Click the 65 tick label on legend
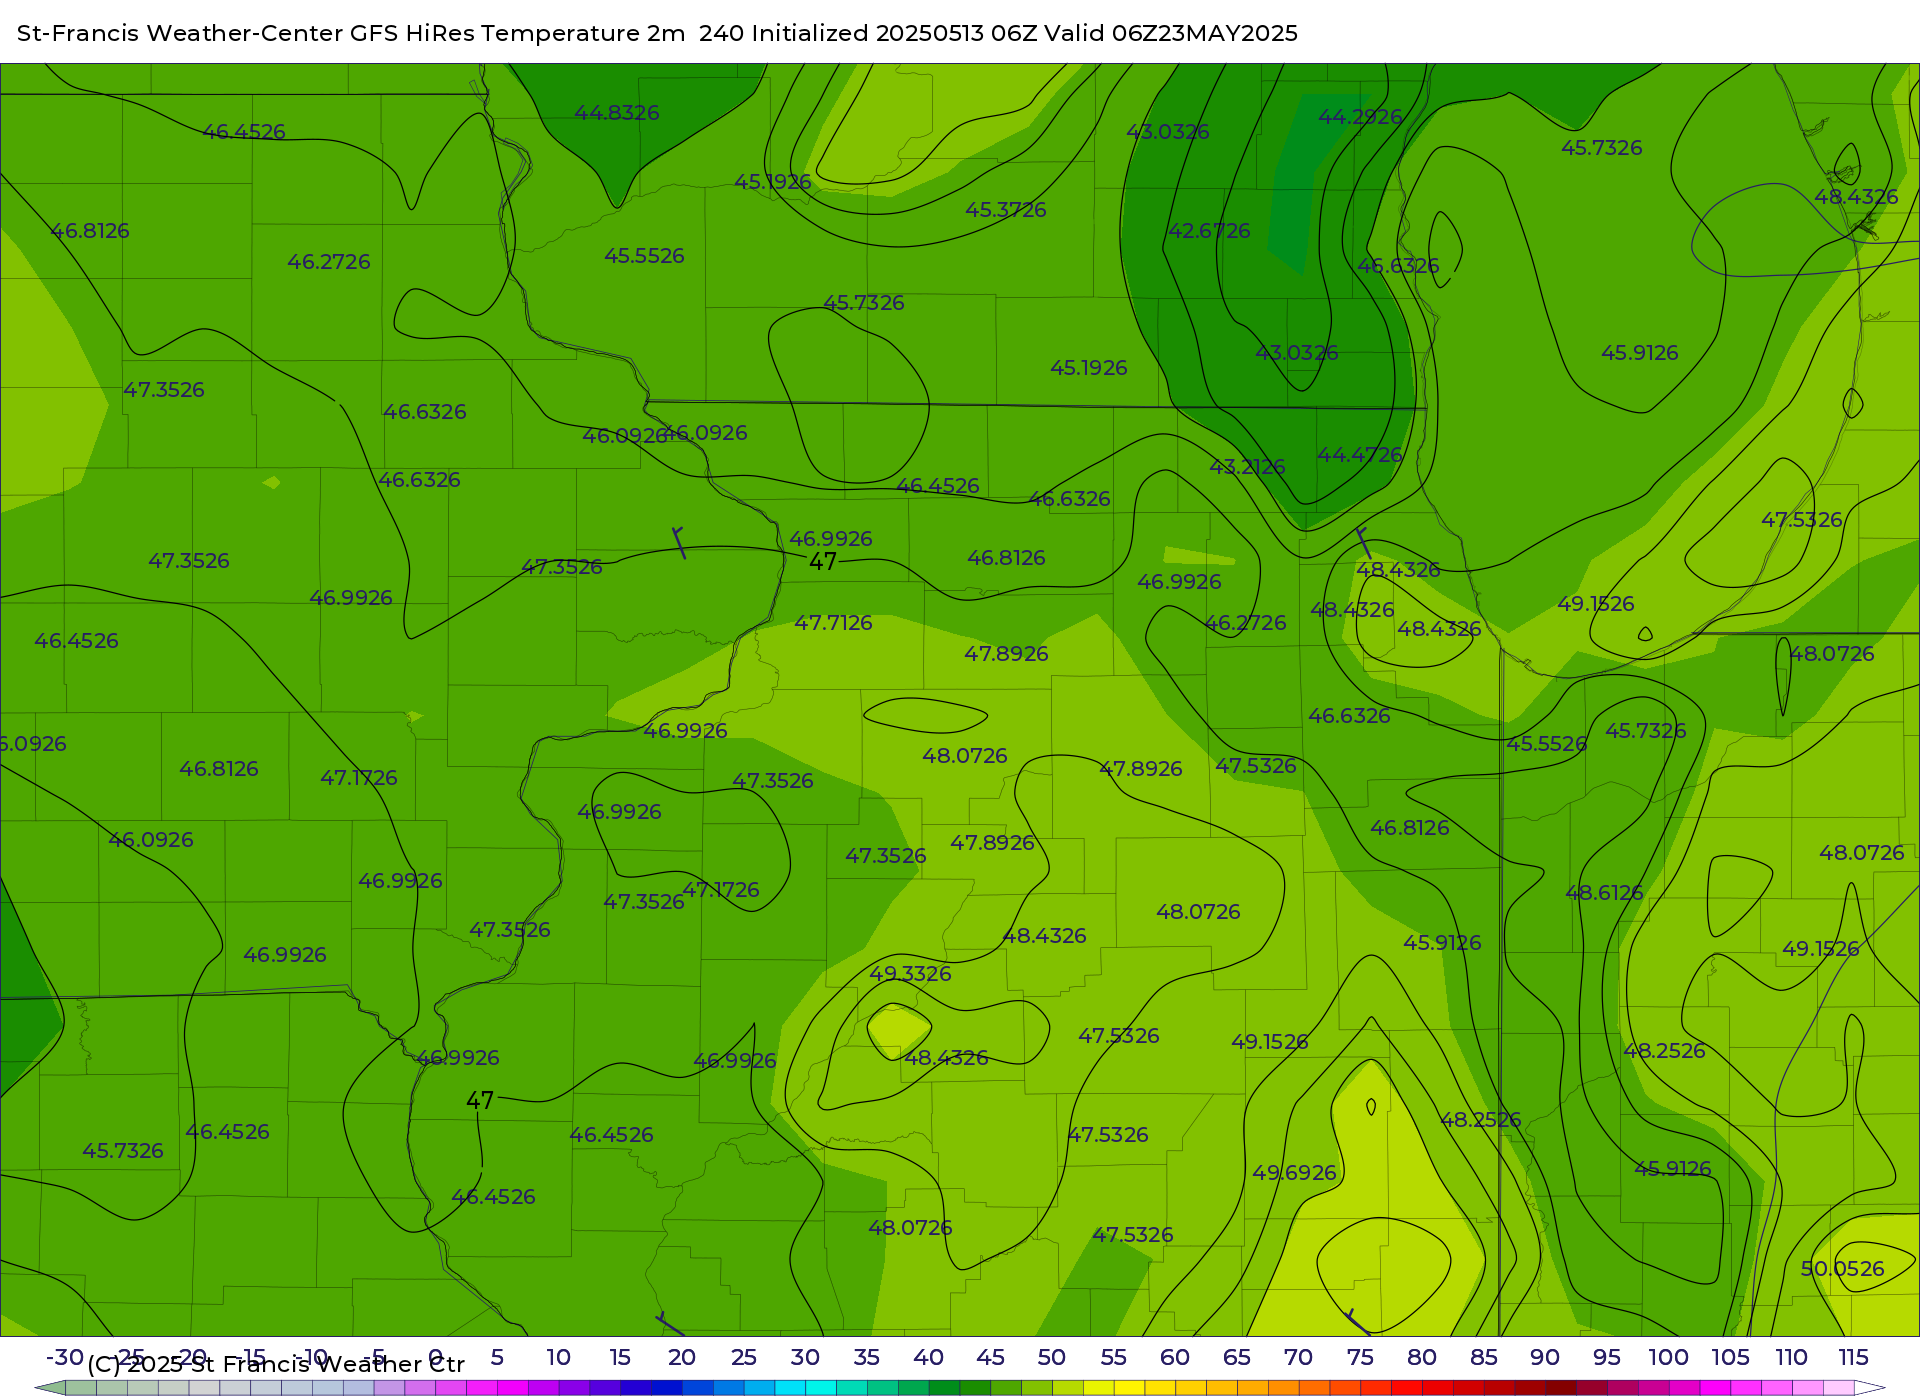The image size is (1920, 1400). (1237, 1358)
